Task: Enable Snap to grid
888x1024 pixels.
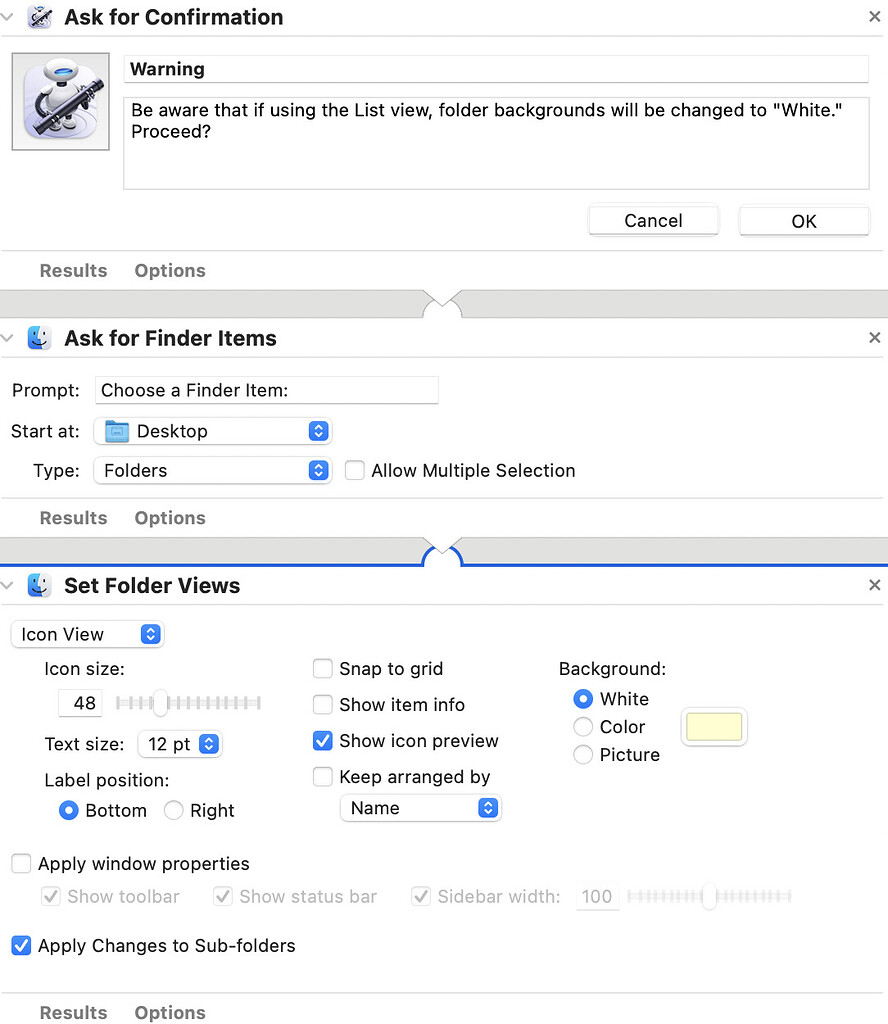Action: tap(323, 668)
